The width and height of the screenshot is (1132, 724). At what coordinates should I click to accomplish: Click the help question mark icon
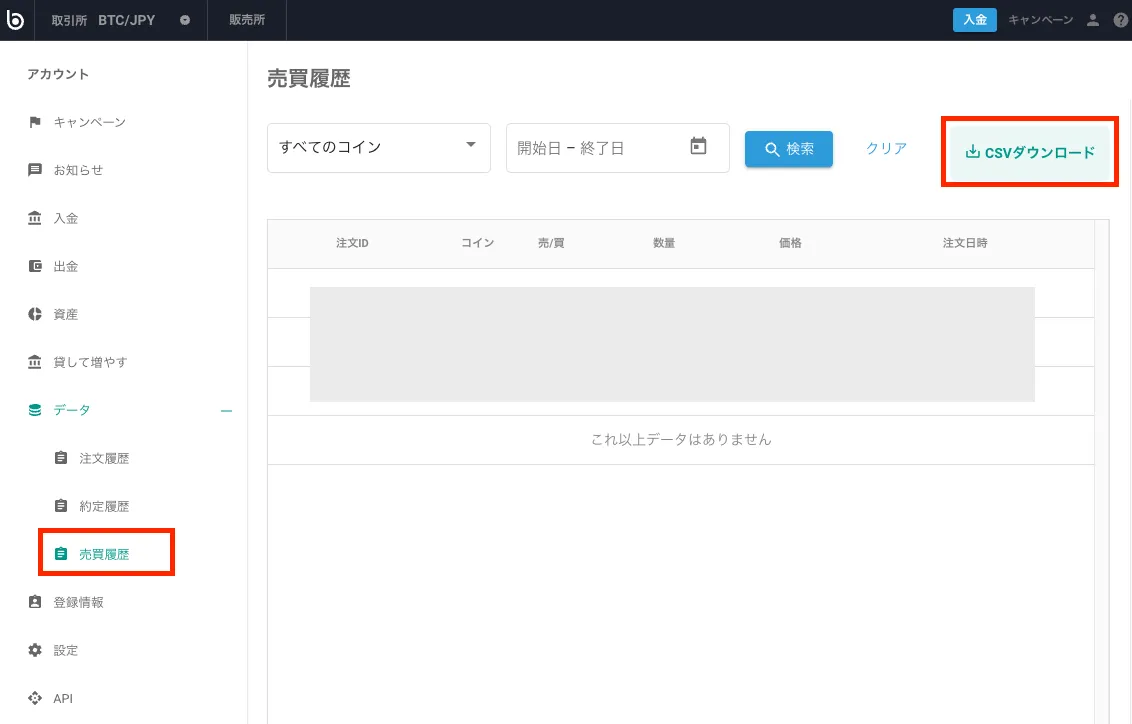pos(1120,20)
